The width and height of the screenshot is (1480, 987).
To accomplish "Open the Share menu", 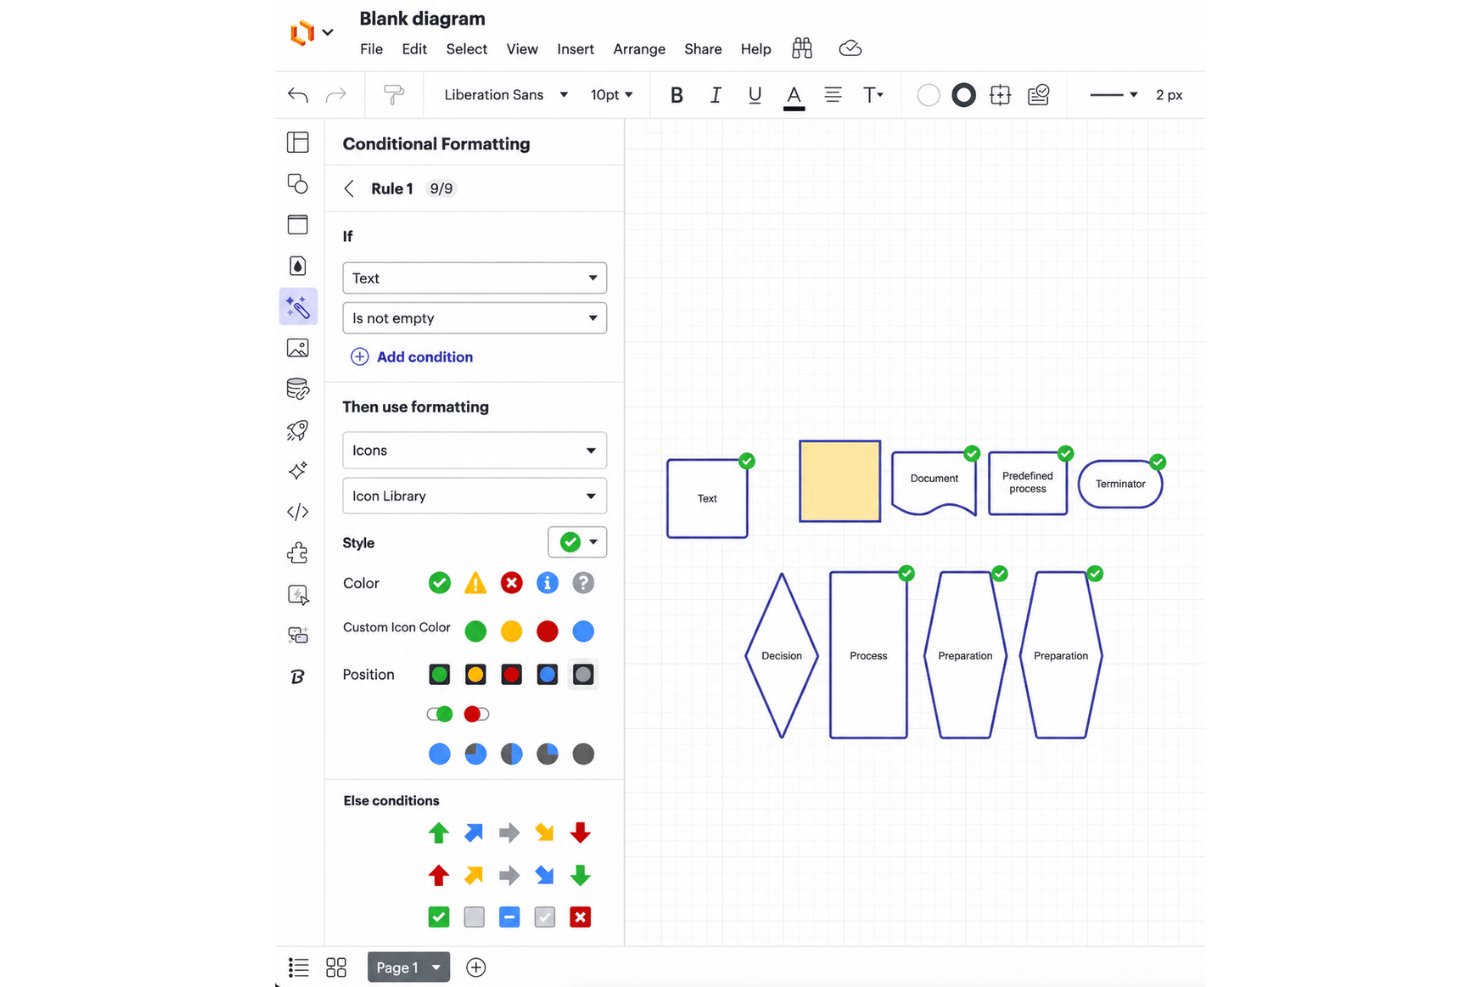I will pyautogui.click(x=703, y=49).
